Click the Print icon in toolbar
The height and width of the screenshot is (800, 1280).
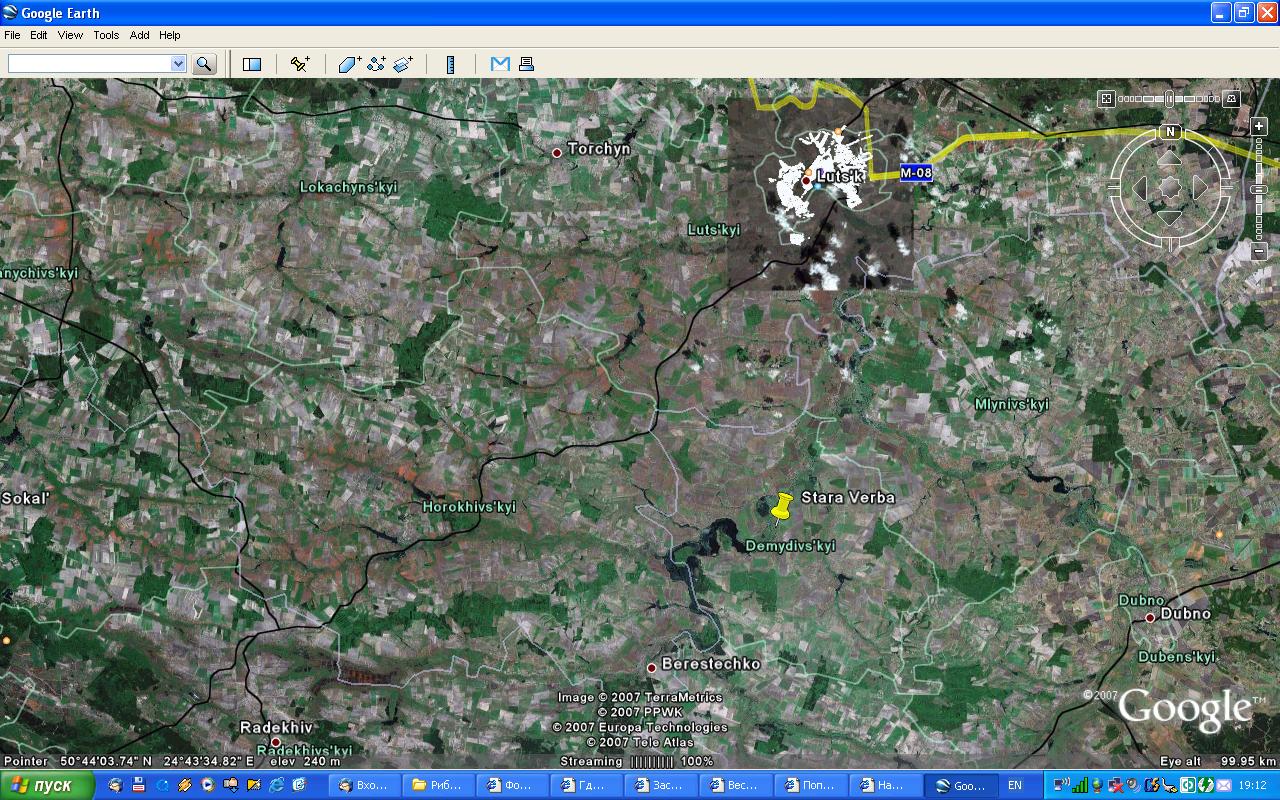pyautogui.click(x=526, y=64)
